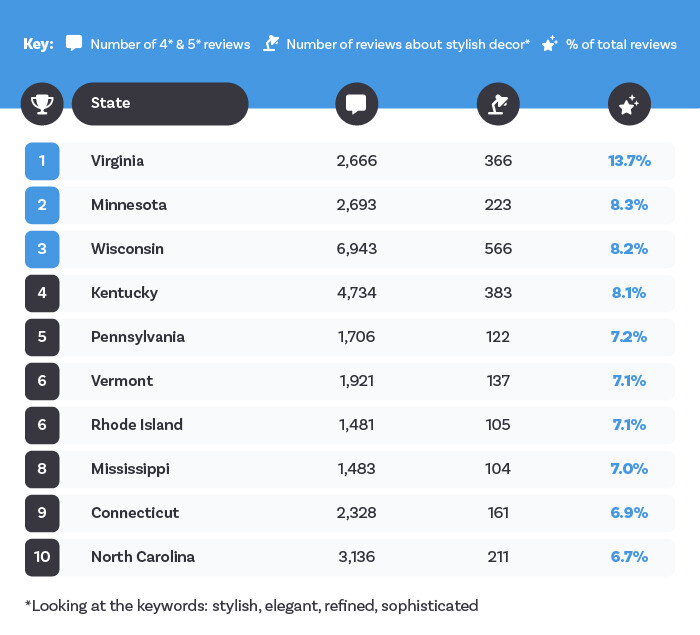Click the rank 10 badge for North Carolina
The image size is (700, 635).
tap(42, 557)
